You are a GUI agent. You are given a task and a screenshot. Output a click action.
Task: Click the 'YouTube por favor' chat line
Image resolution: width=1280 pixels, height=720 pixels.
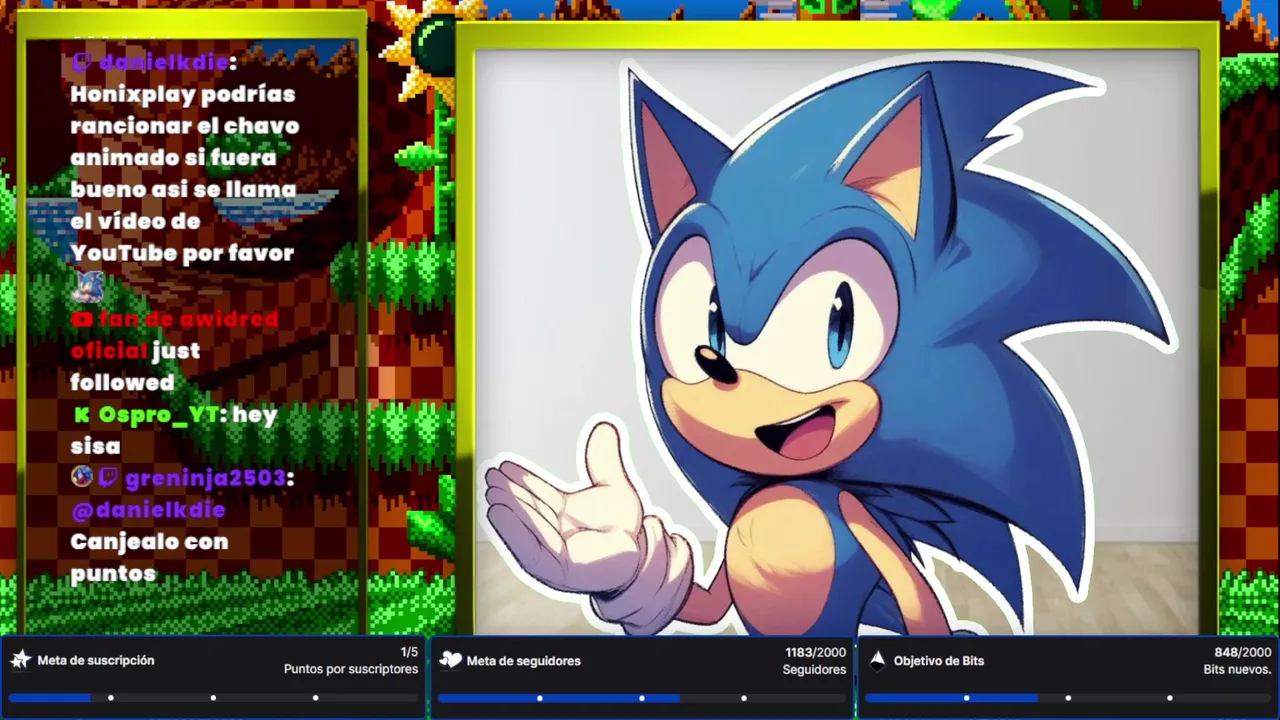182,253
